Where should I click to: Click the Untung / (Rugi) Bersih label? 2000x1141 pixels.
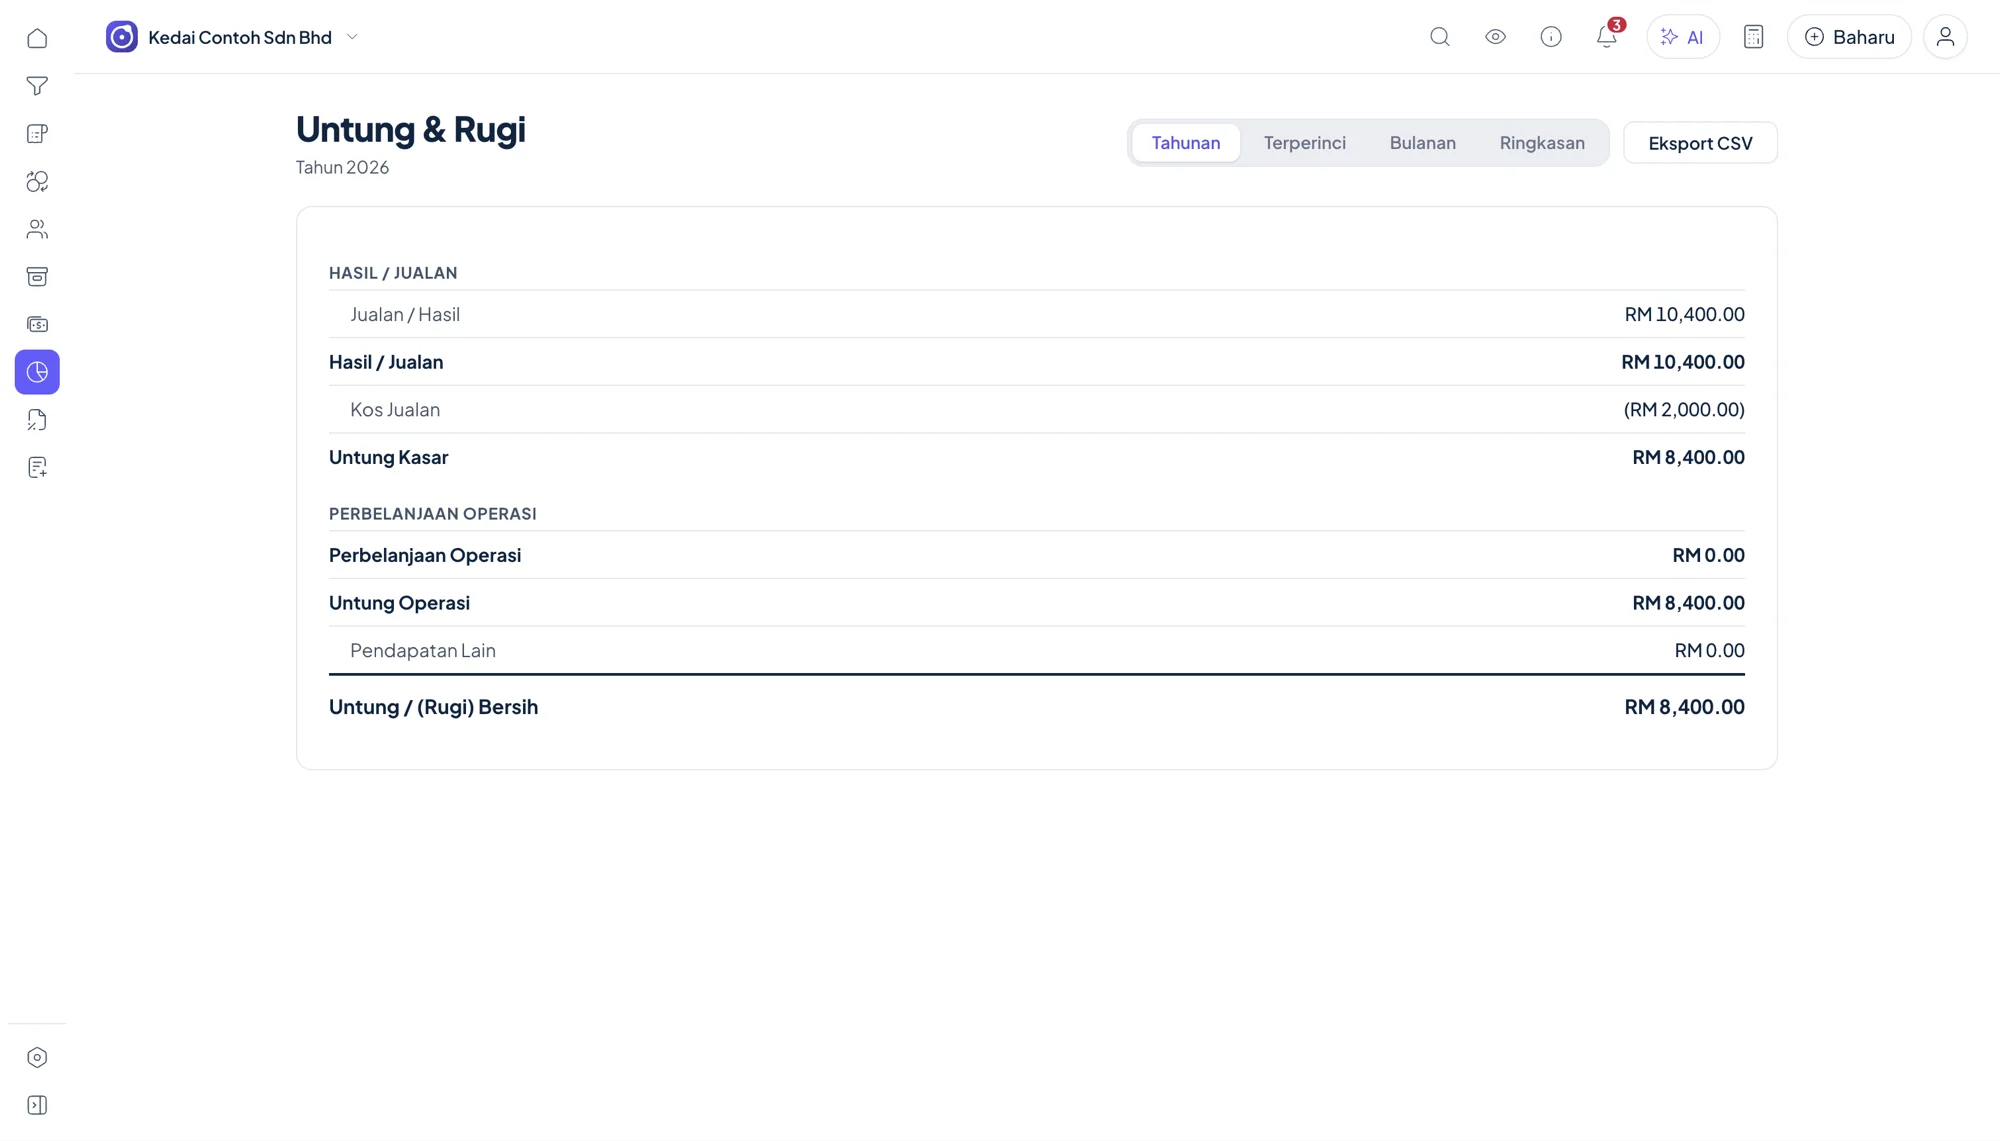click(433, 707)
